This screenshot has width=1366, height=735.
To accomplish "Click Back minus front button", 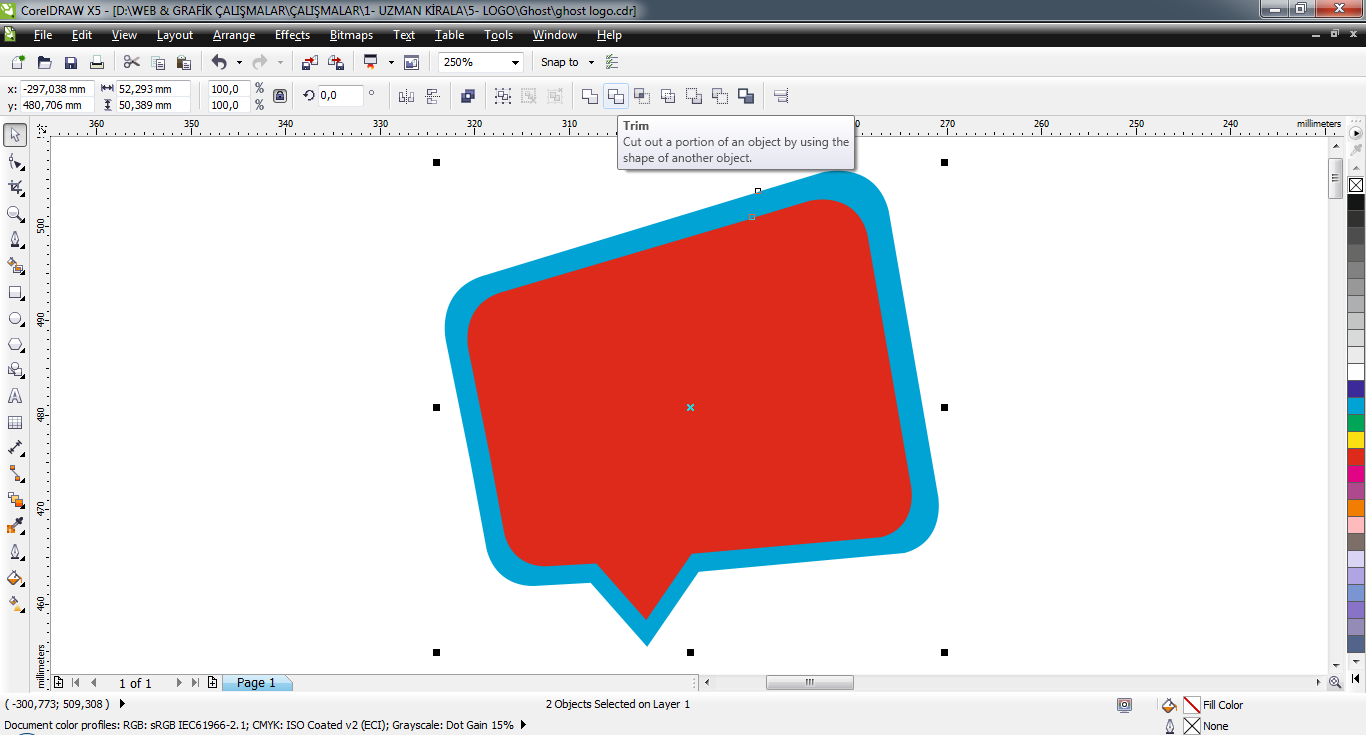I will 720,96.
